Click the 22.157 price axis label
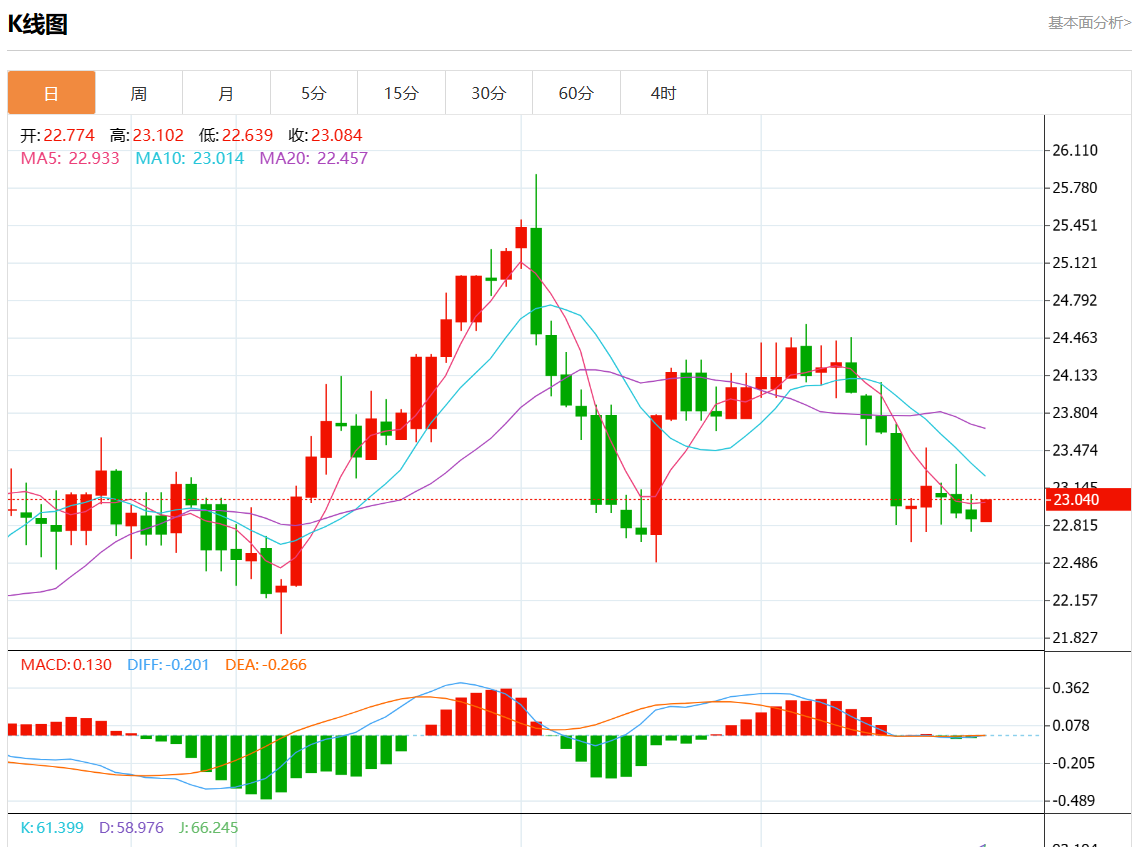This screenshot has width=1146, height=847. [1074, 601]
